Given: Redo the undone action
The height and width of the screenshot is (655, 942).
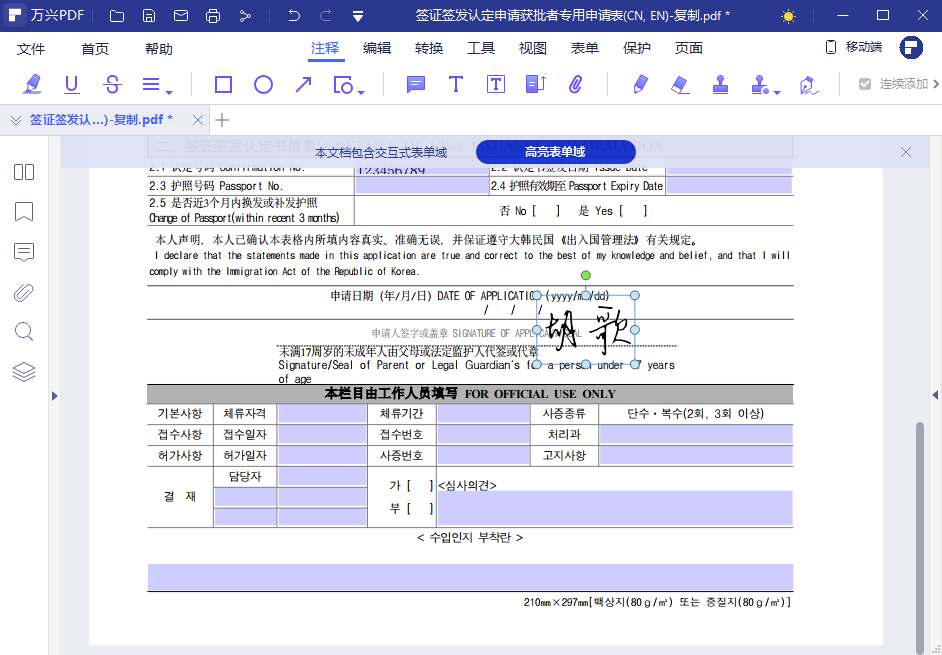Looking at the screenshot, I should click(x=326, y=16).
